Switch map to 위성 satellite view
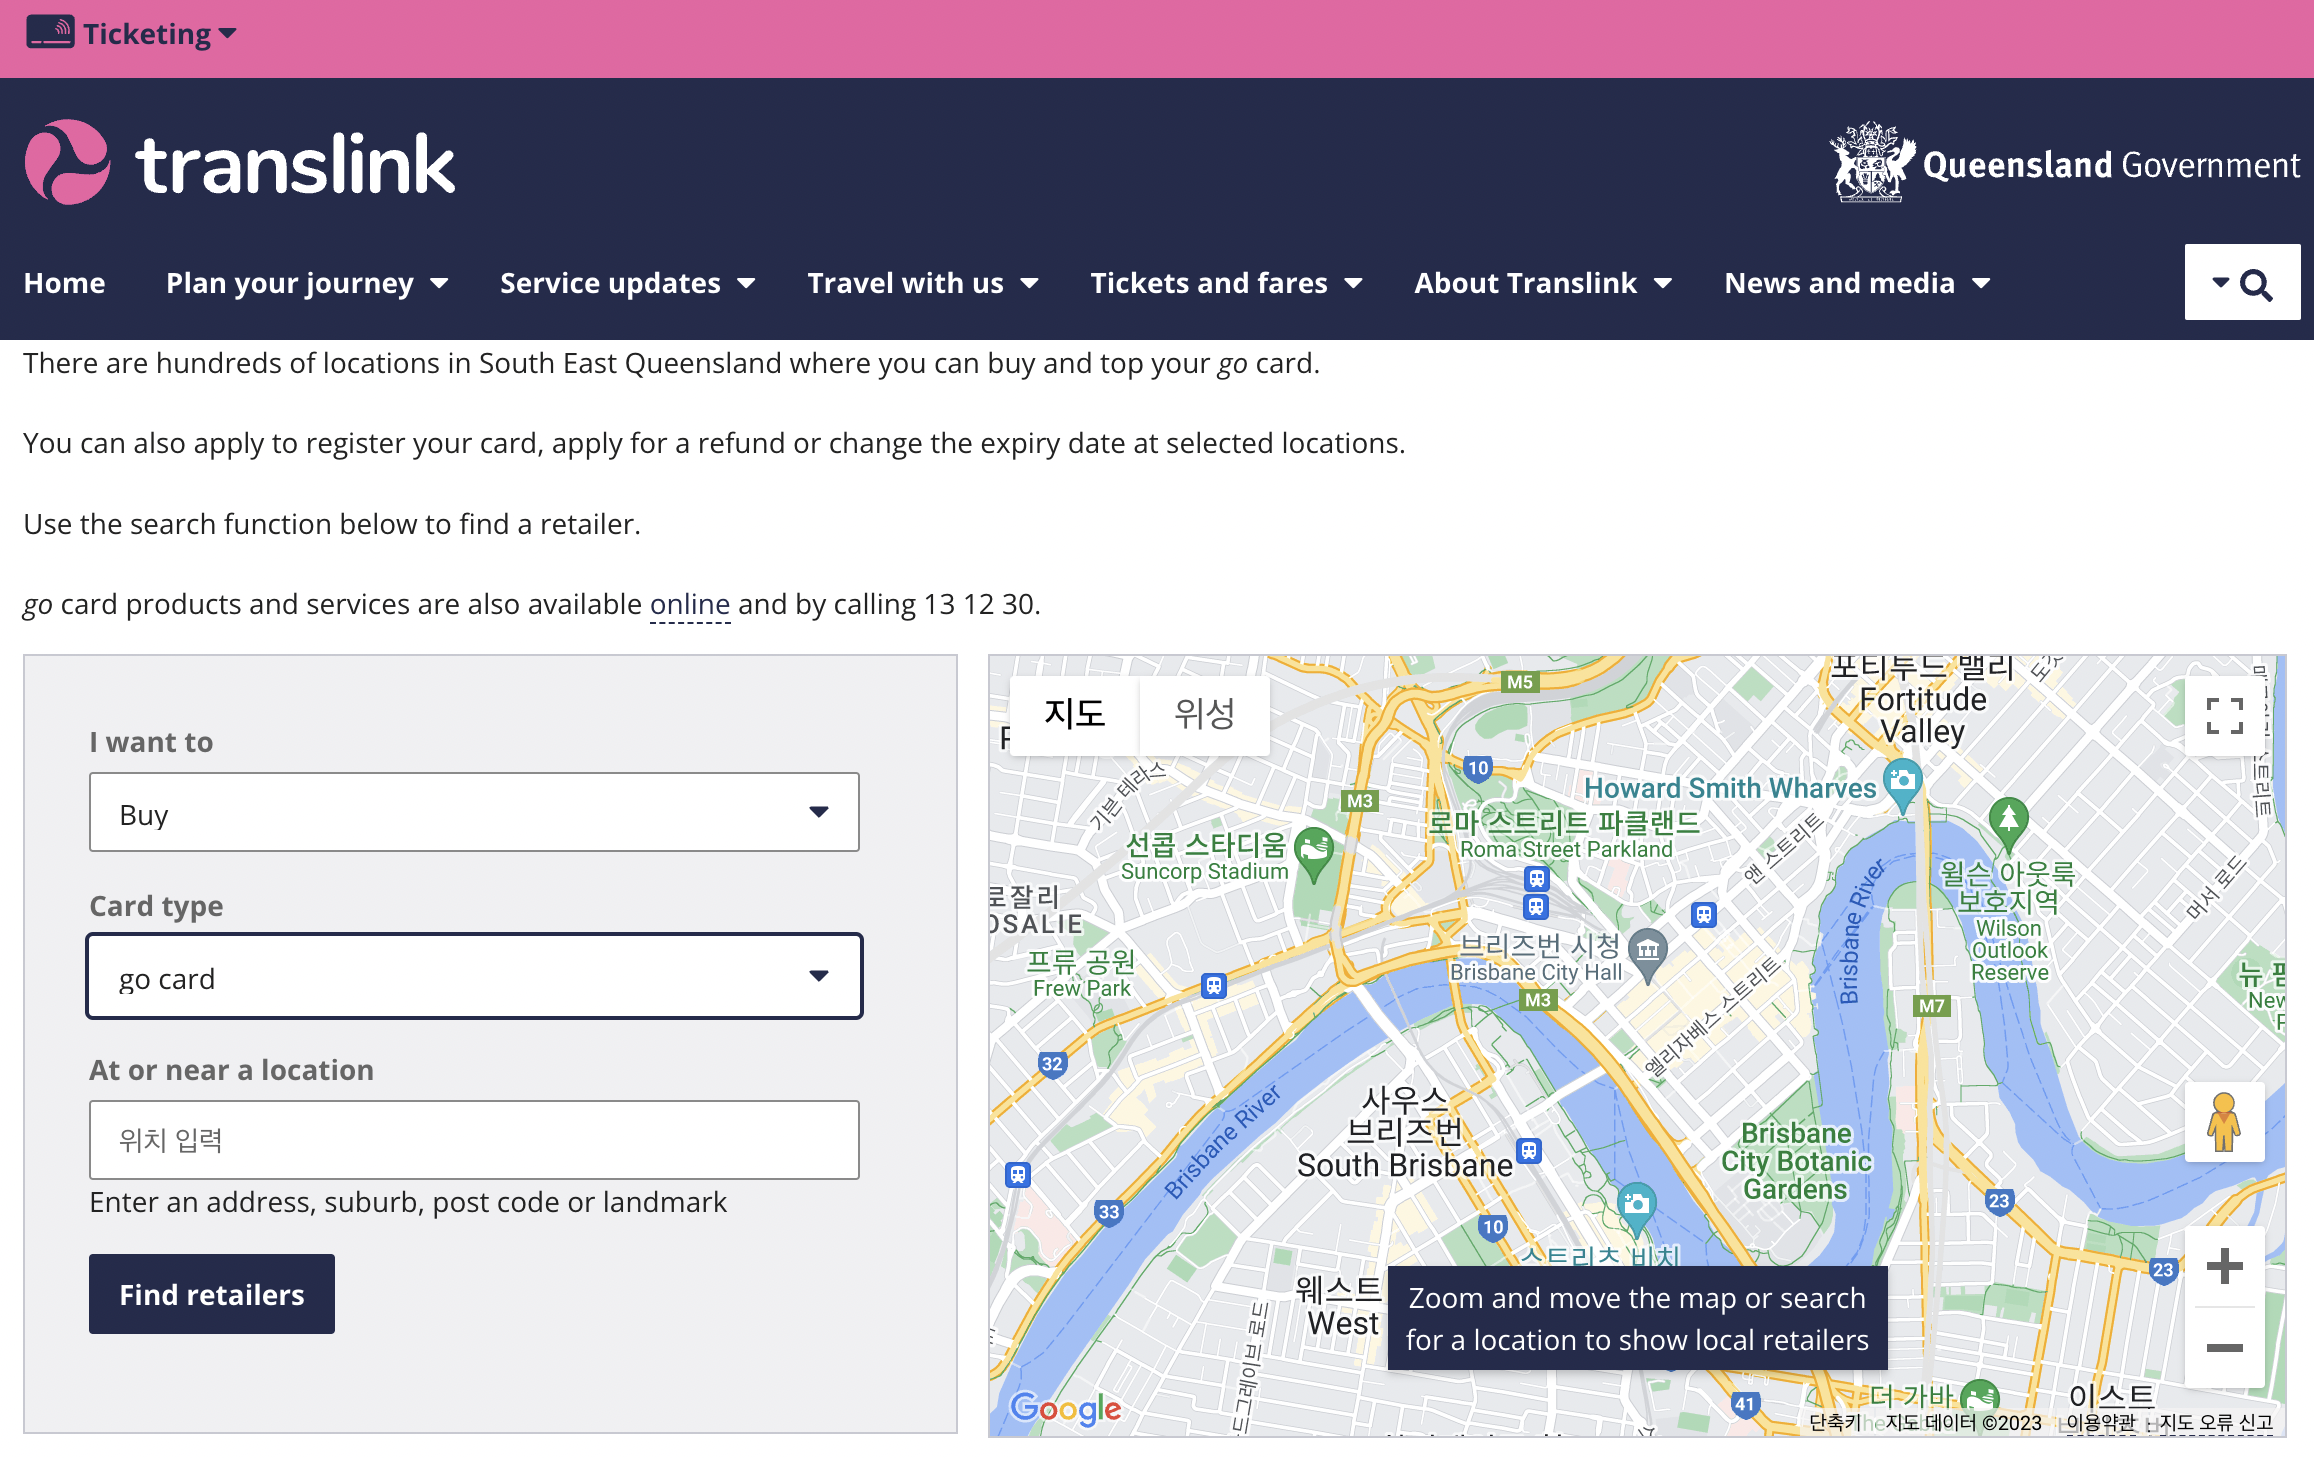 [x=1204, y=714]
